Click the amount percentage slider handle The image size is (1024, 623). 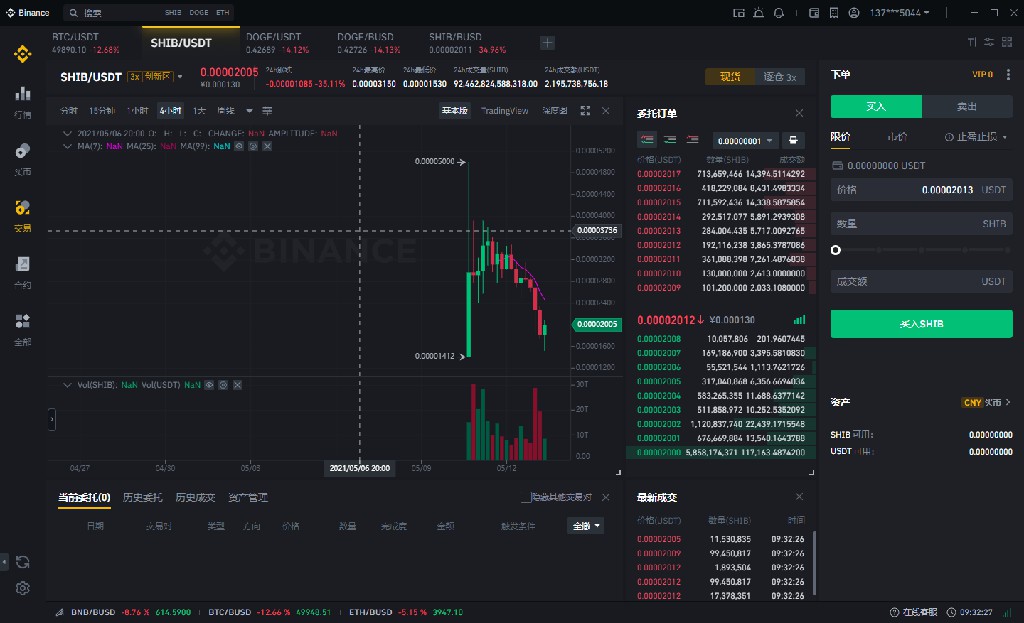[x=836, y=250]
